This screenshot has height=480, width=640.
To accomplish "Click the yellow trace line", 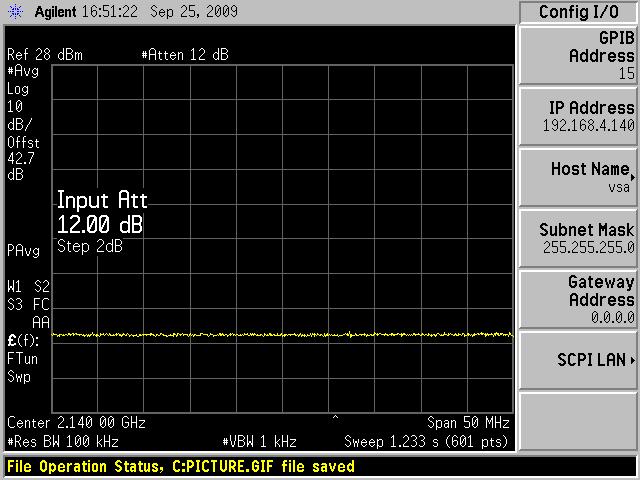I will pos(280,335).
